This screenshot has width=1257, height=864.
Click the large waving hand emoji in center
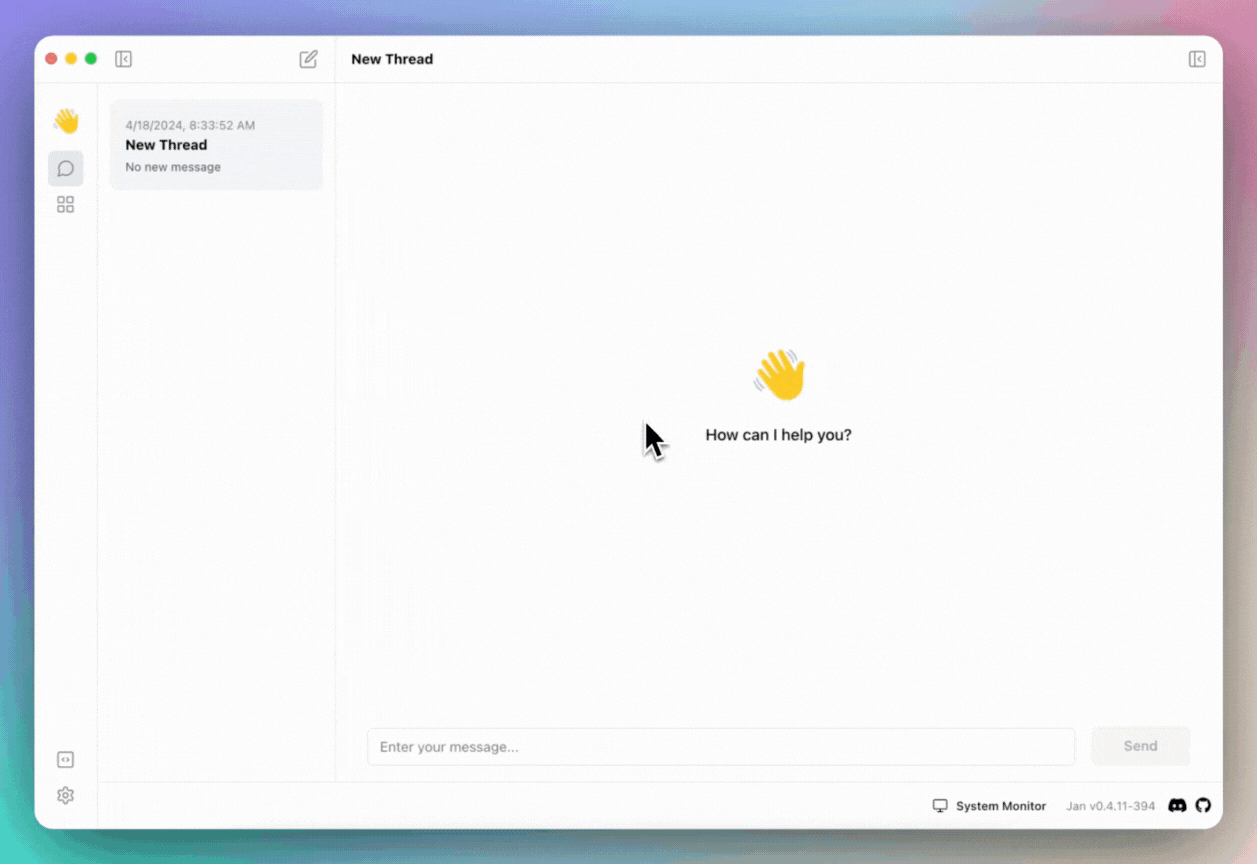779,376
